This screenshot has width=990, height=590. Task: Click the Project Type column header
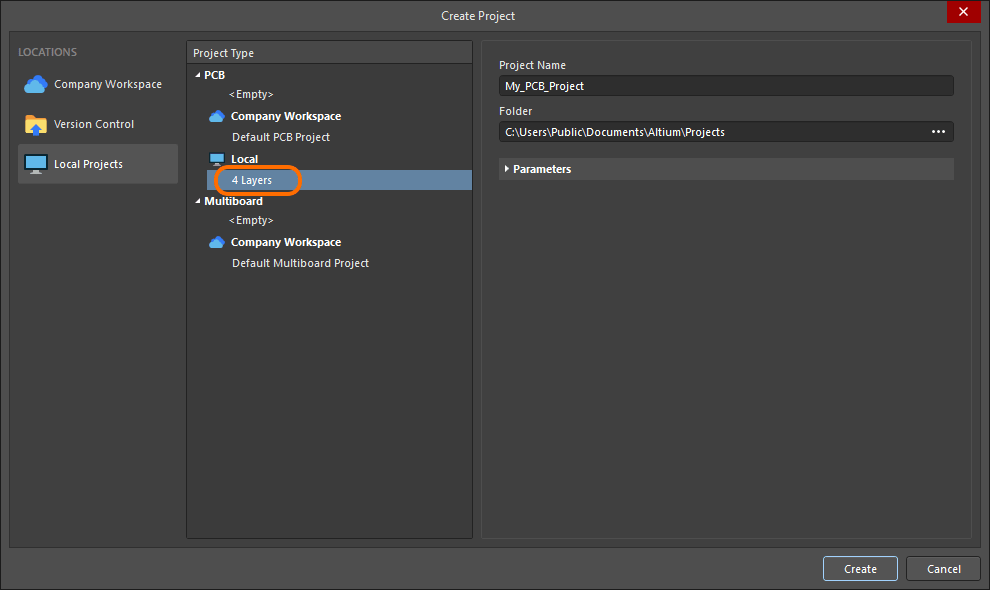[330, 53]
